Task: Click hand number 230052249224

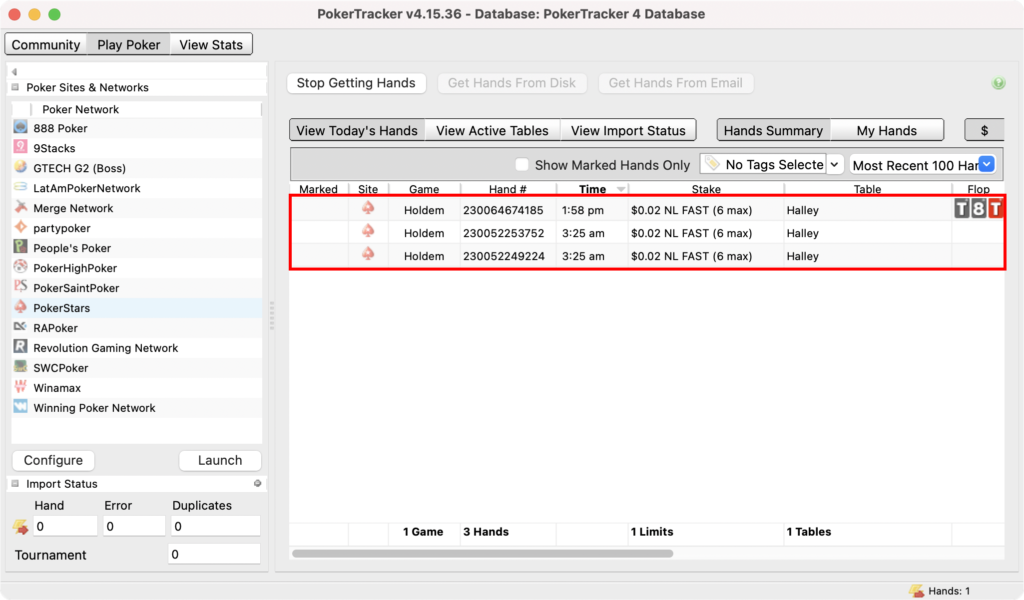Action: 504,256
